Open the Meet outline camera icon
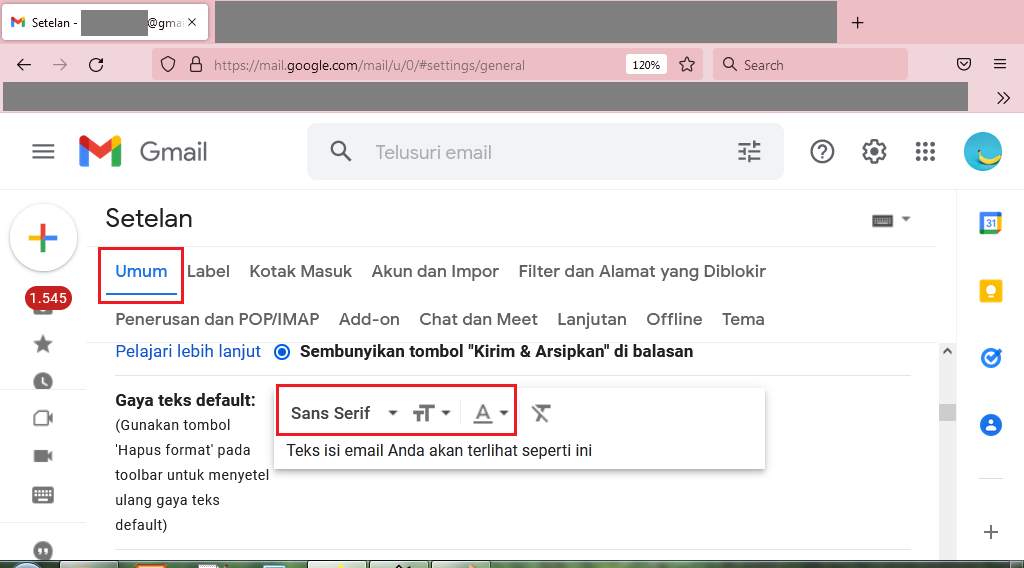The image size is (1024, 568). 43,418
